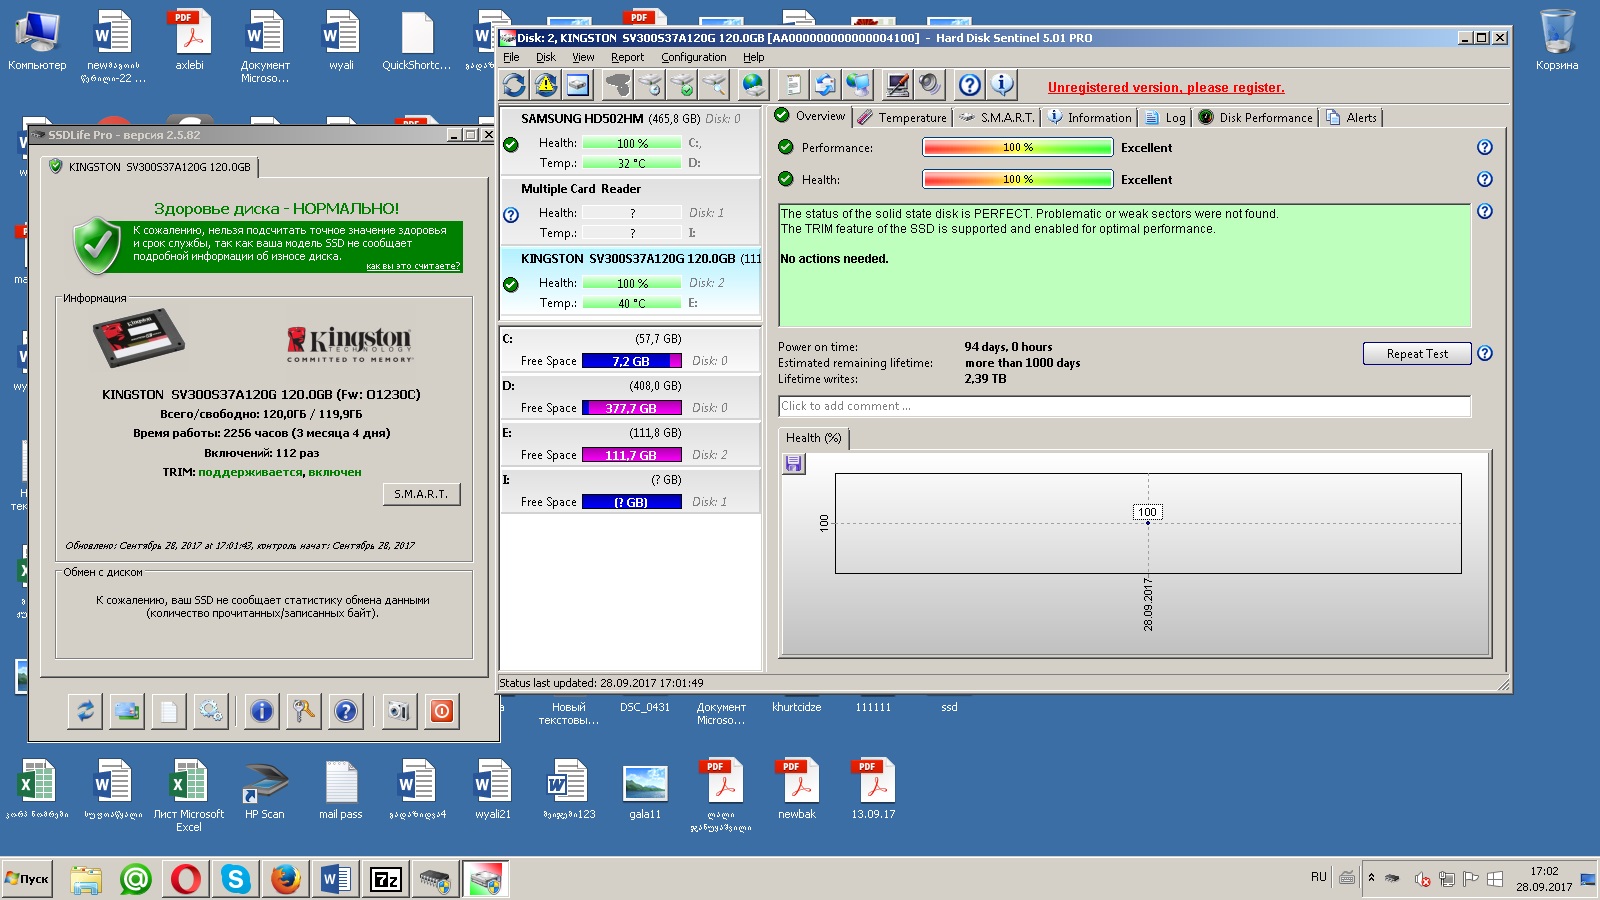
Task: Click the C: free space 7,2 GB bar
Action: tap(631, 361)
